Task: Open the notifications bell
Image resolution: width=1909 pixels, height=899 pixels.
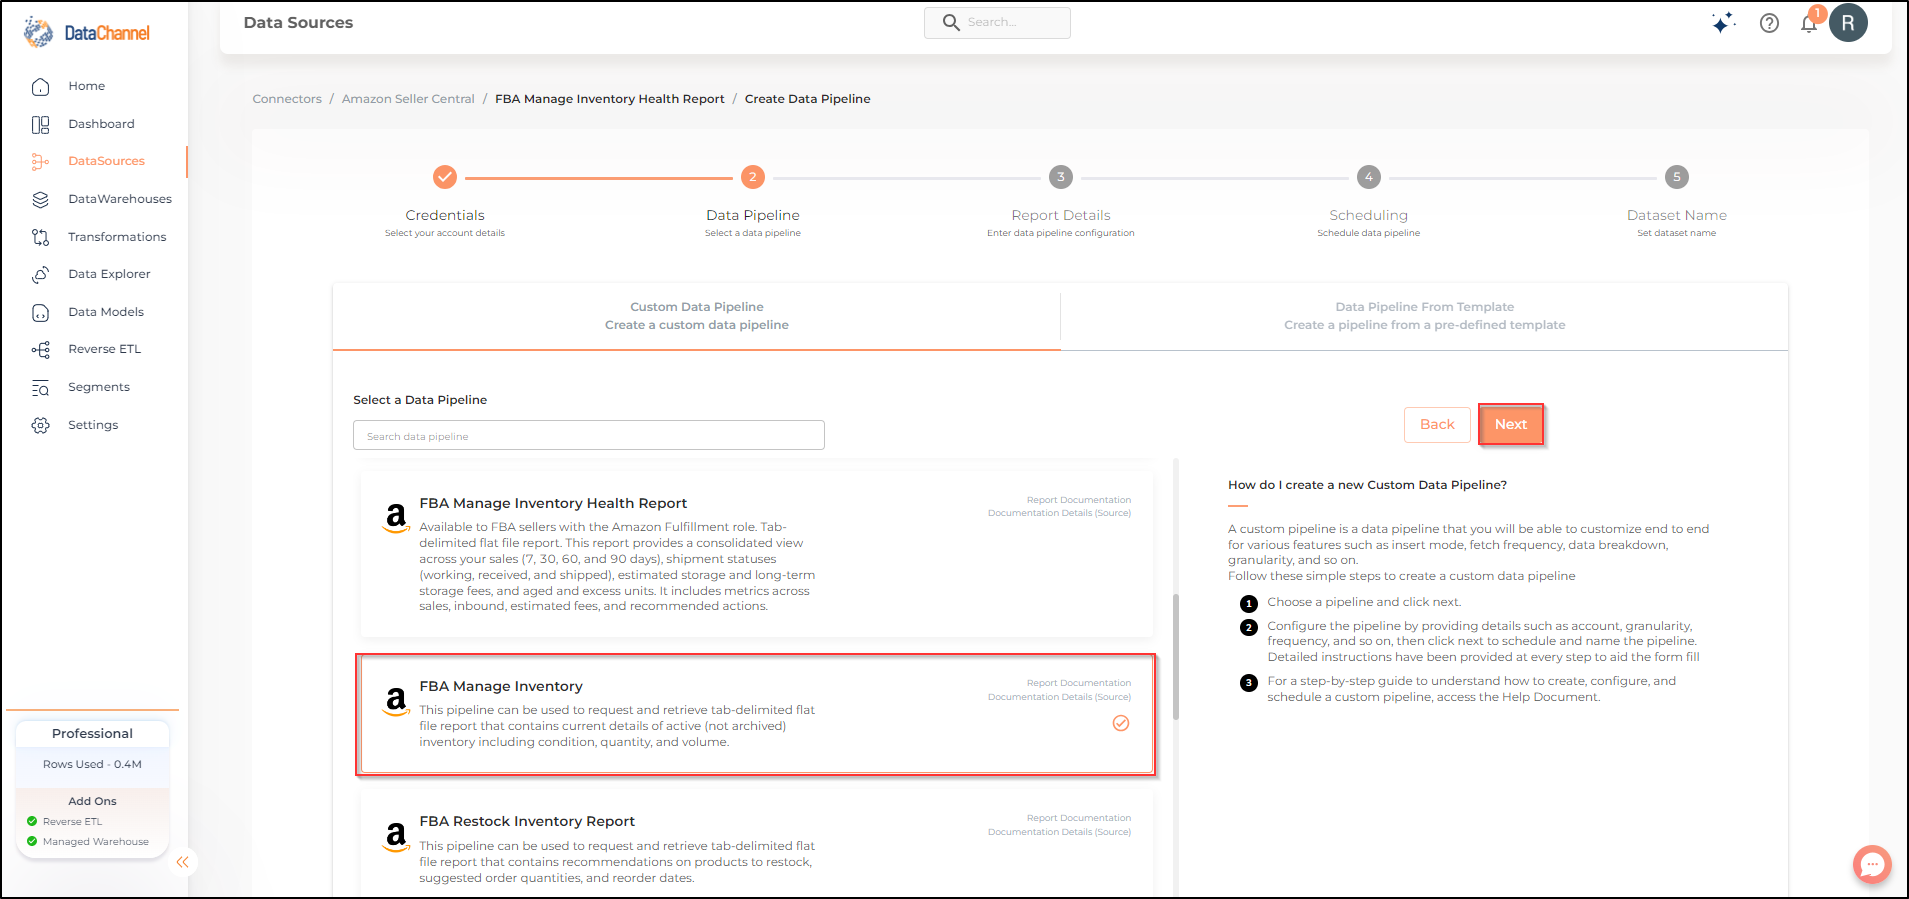Action: (1809, 23)
